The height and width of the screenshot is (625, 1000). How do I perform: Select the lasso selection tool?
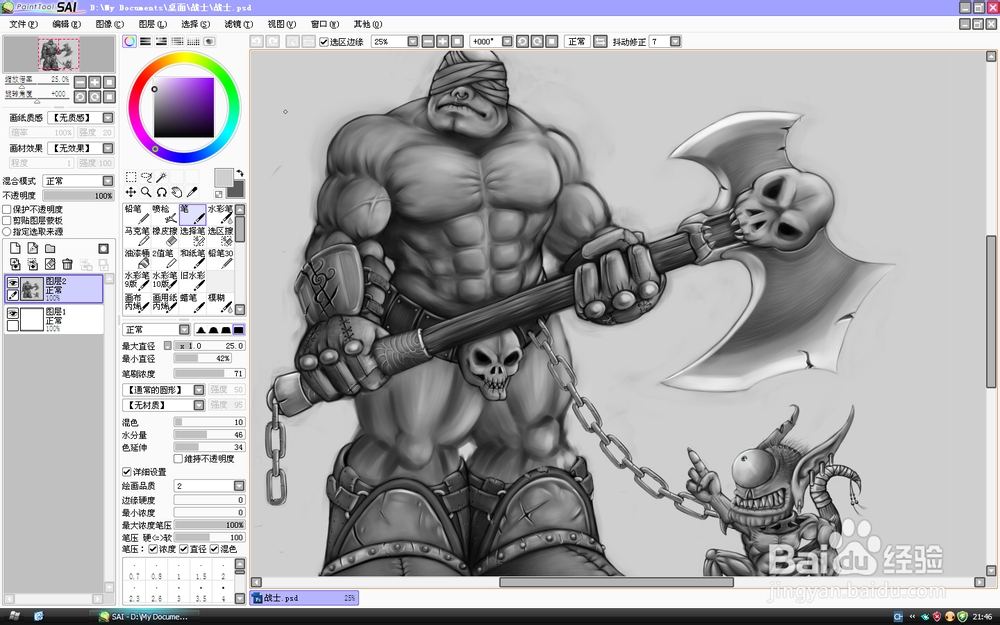pos(146,177)
